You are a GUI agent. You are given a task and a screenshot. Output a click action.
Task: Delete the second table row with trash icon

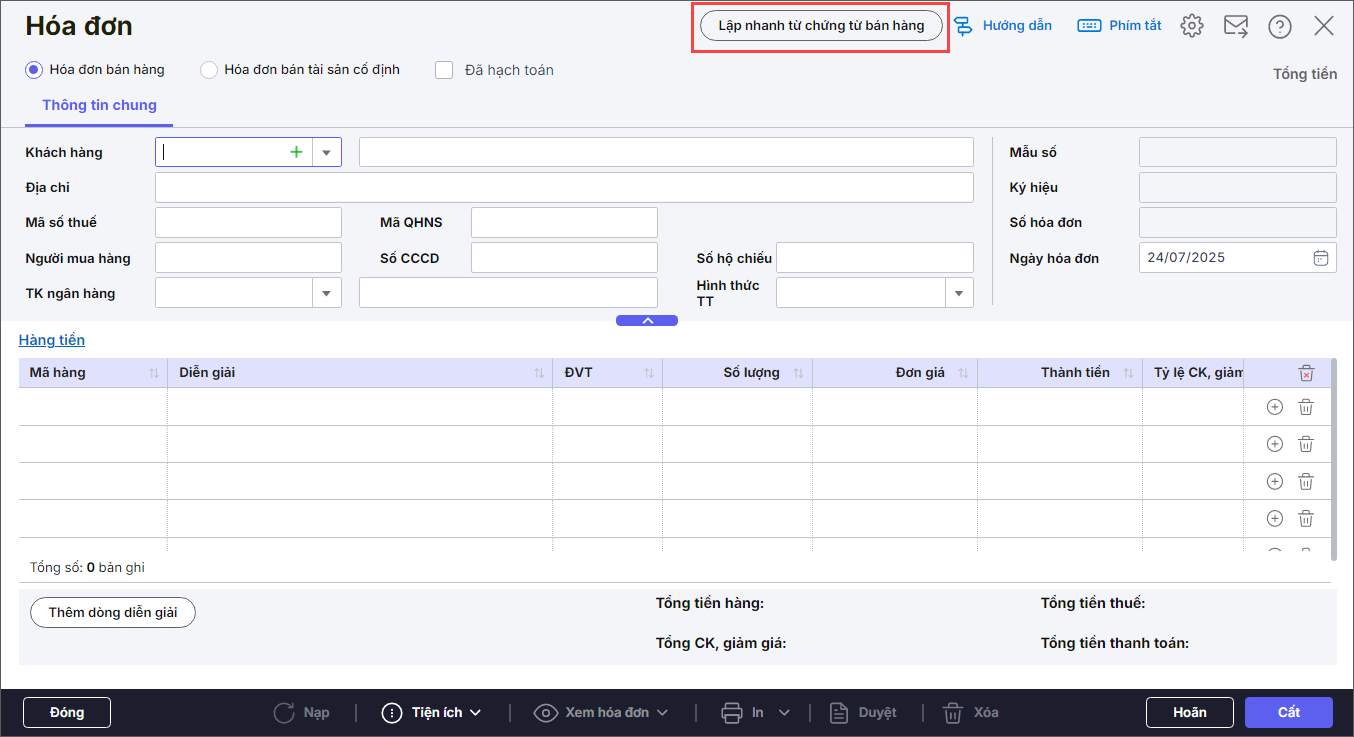point(1306,444)
